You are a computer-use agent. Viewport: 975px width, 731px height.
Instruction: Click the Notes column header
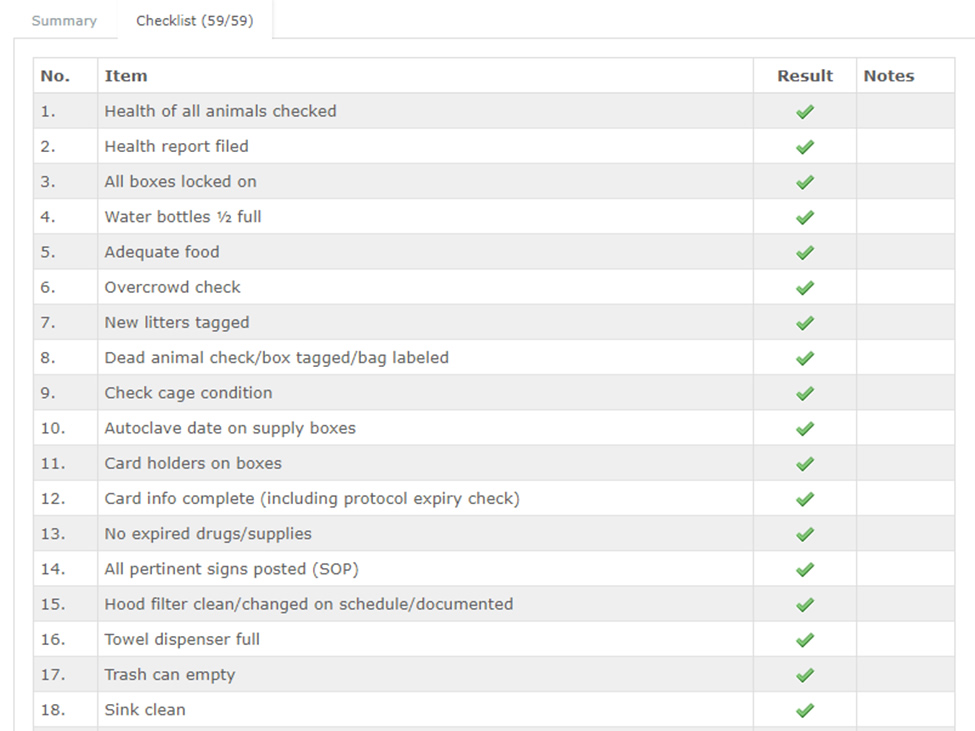tap(889, 76)
